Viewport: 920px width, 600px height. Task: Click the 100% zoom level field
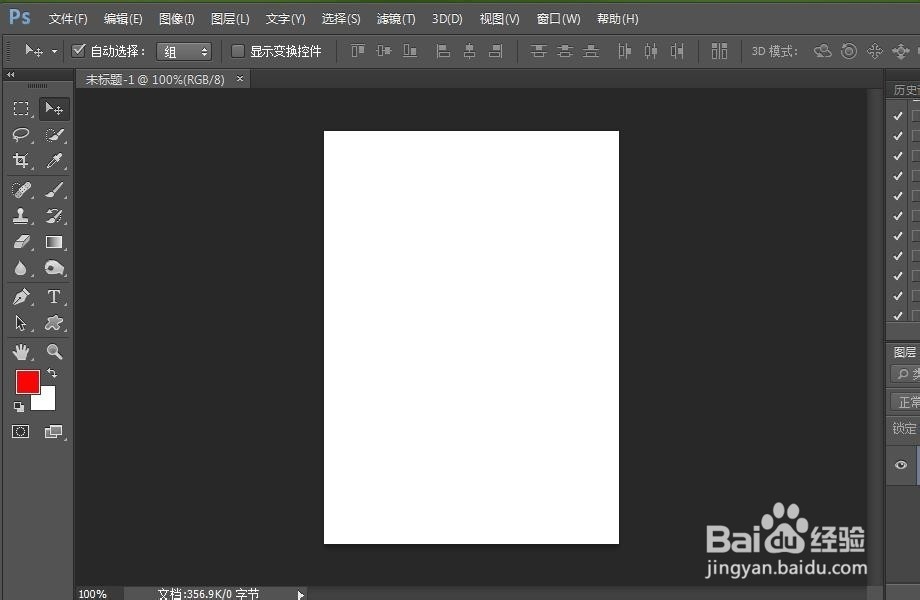coord(93,594)
